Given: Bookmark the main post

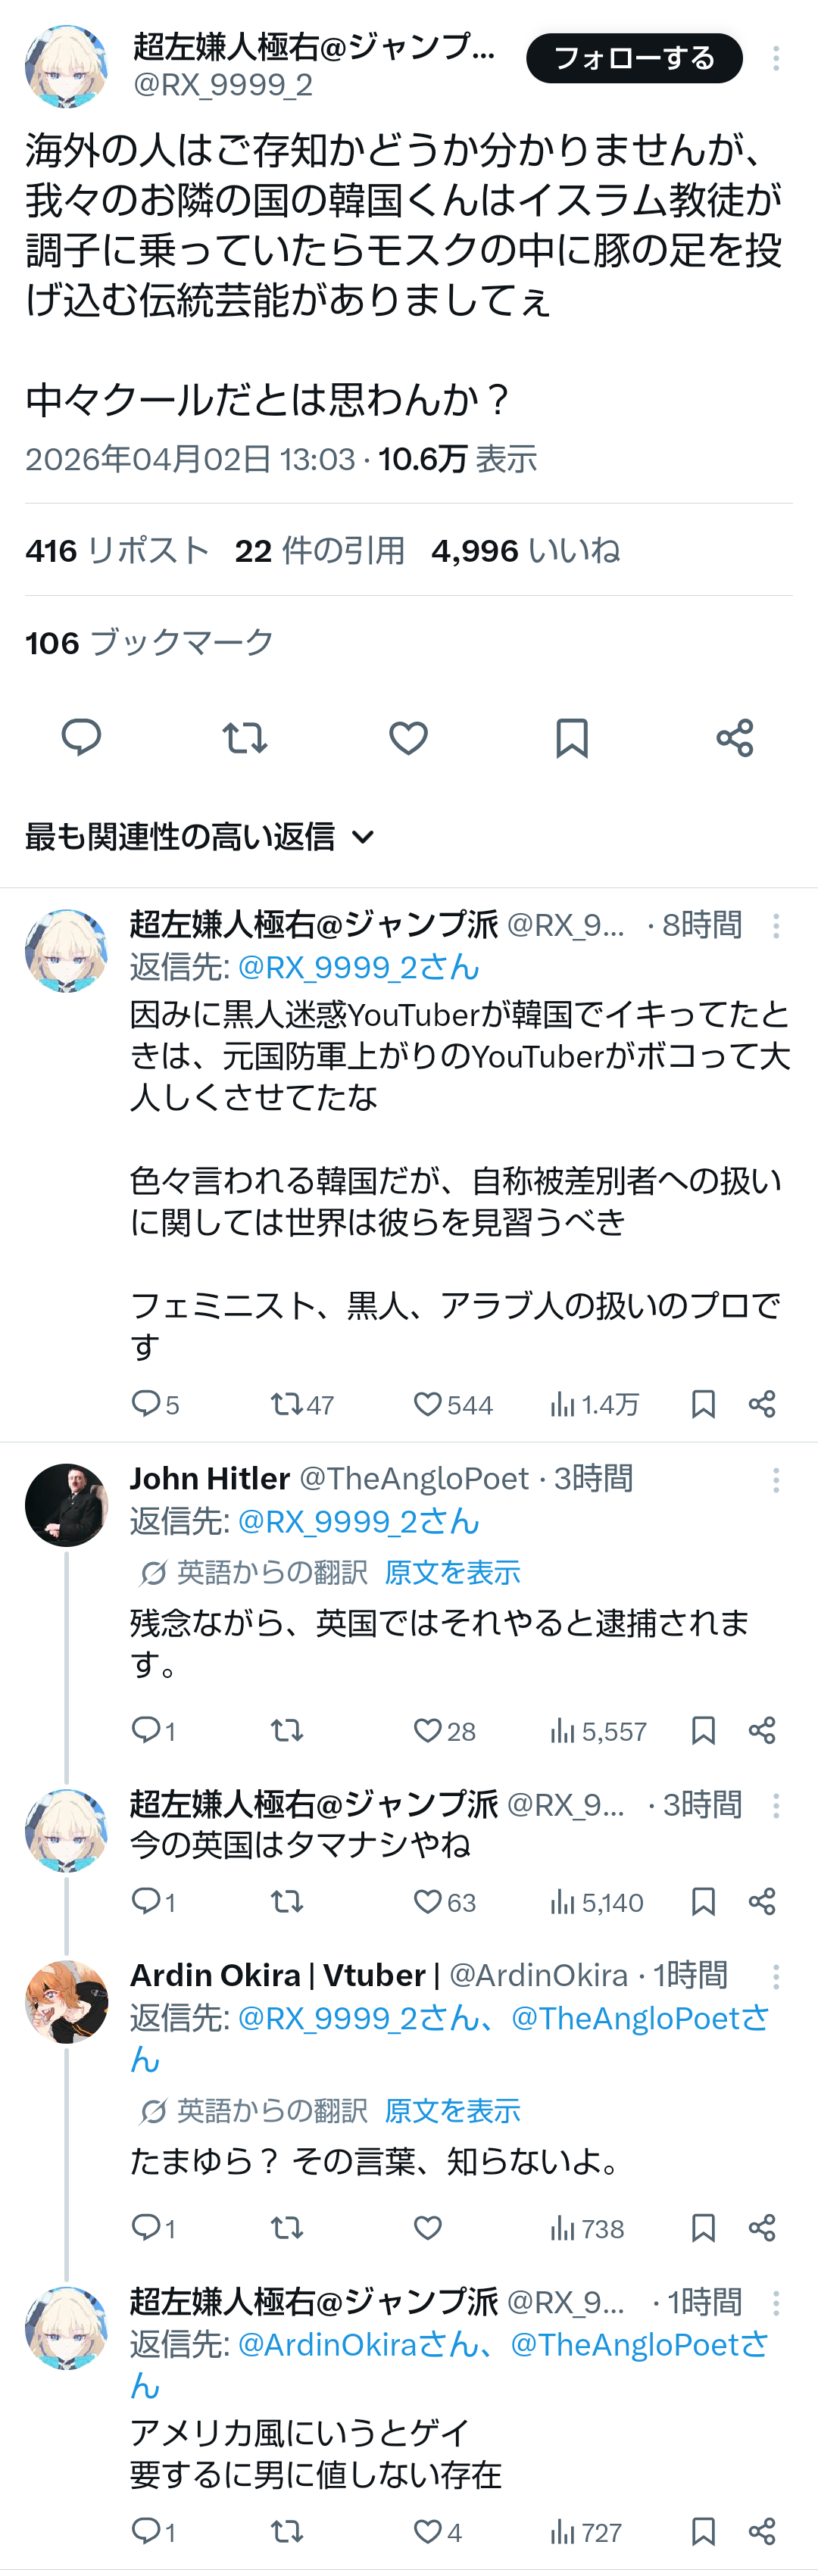Looking at the screenshot, I should pyautogui.click(x=571, y=738).
